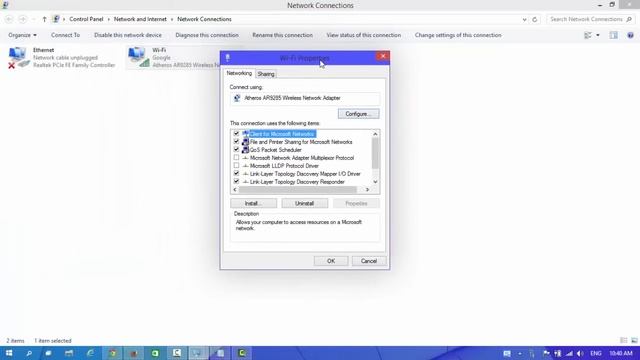Select the Networking tab
This screenshot has height=360, width=640.
(x=239, y=73)
